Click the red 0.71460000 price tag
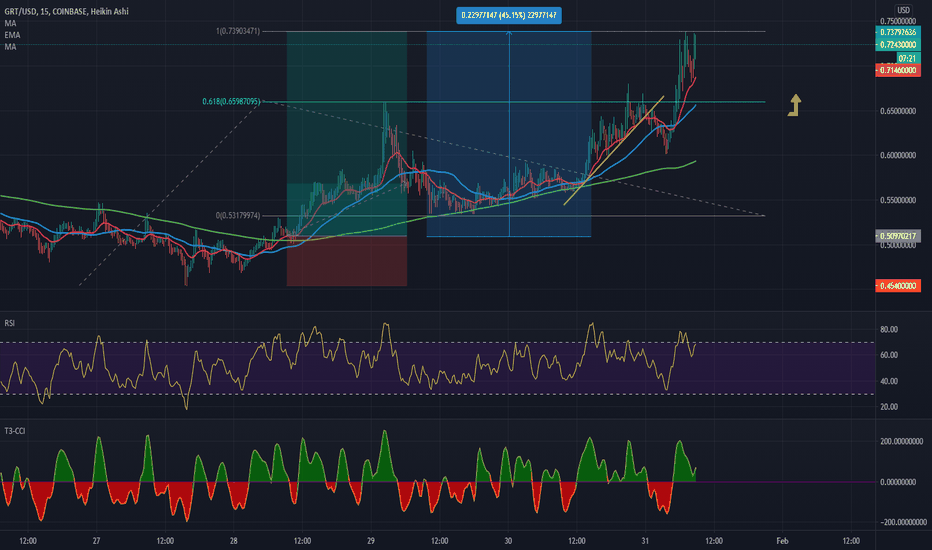The height and width of the screenshot is (550, 932). [898, 70]
